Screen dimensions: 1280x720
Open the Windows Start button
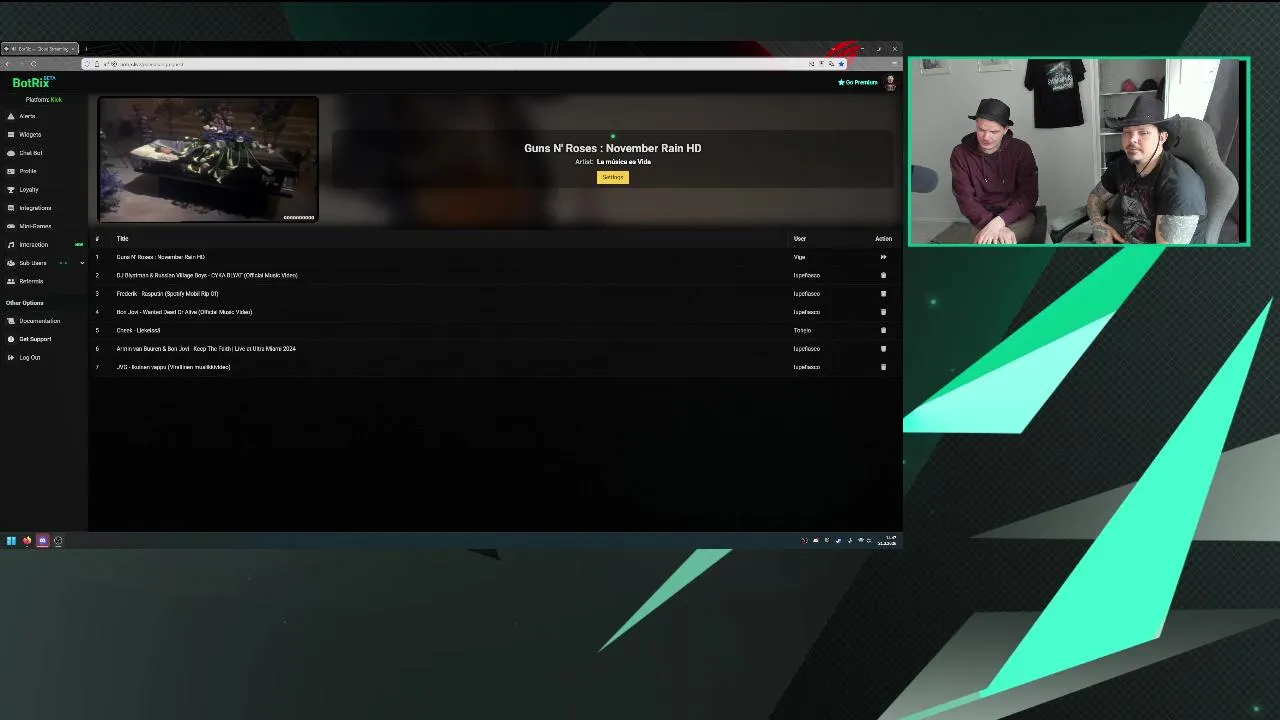(x=11, y=541)
